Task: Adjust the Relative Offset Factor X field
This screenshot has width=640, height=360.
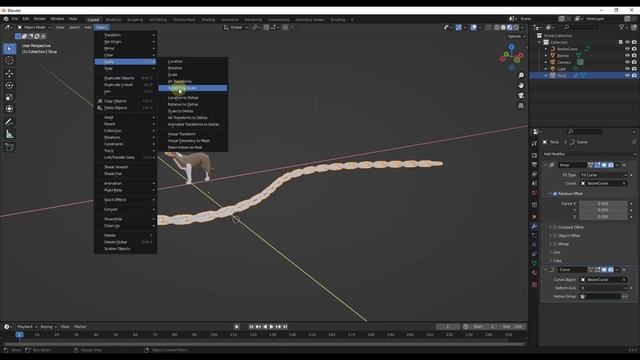Action: 603,203
